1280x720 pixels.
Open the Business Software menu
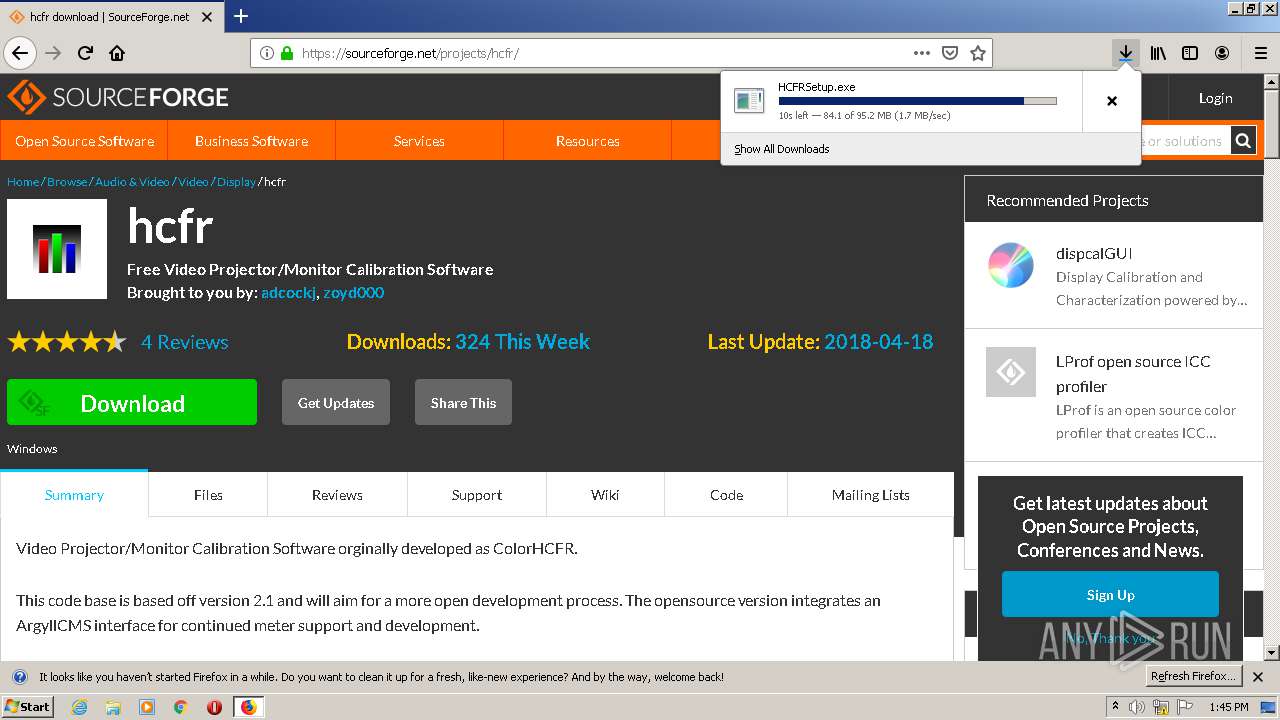tap(251, 141)
